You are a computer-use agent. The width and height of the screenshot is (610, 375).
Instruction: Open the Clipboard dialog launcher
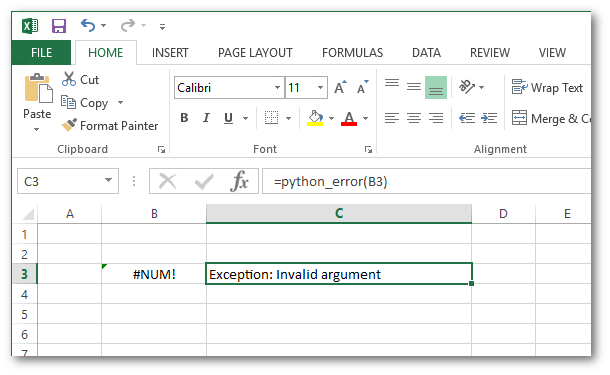[x=161, y=149]
